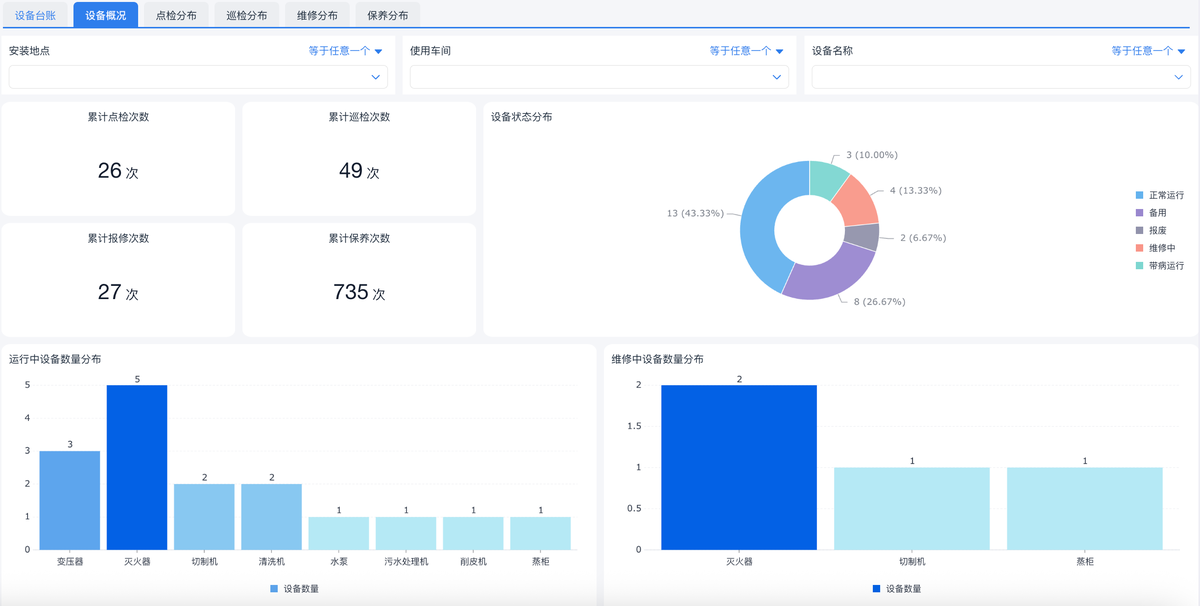Switch to the 设备台账 tab
The width and height of the screenshot is (1200, 606).
36,15
